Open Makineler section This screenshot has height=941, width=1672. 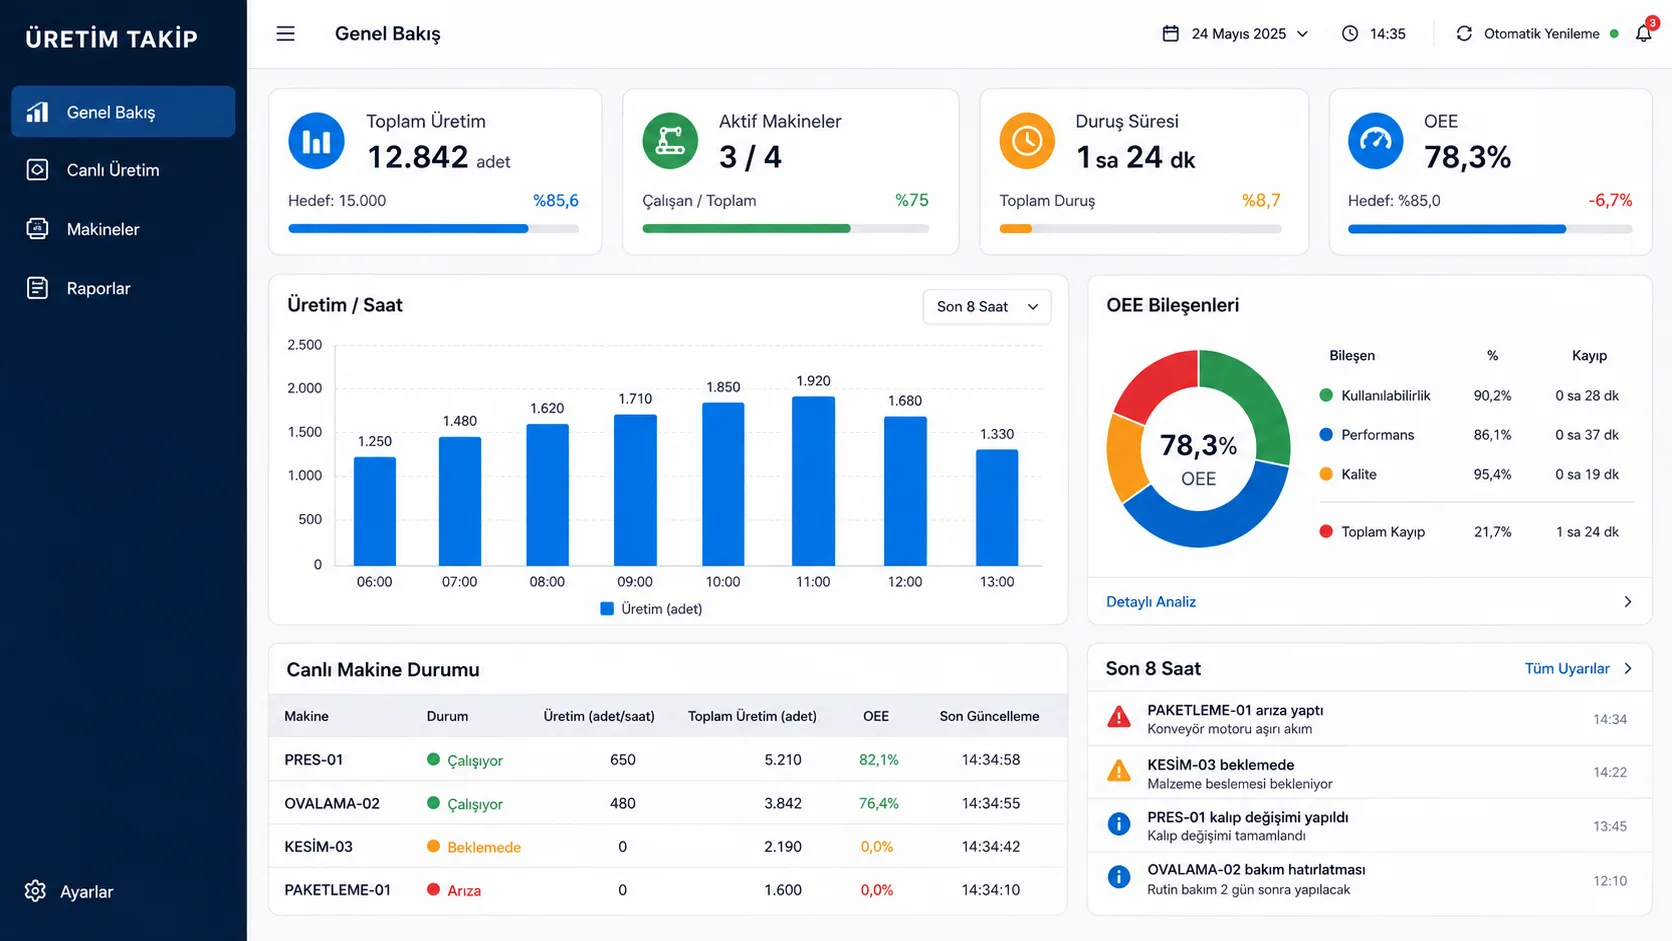click(x=123, y=229)
